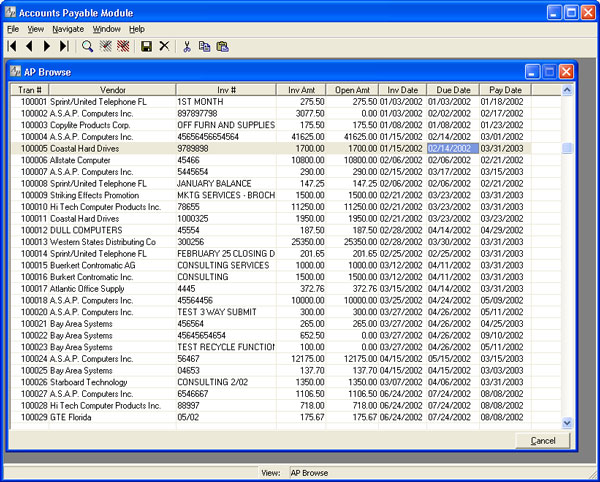Open the View menu
This screenshot has width=600, height=482.
click(x=36, y=29)
